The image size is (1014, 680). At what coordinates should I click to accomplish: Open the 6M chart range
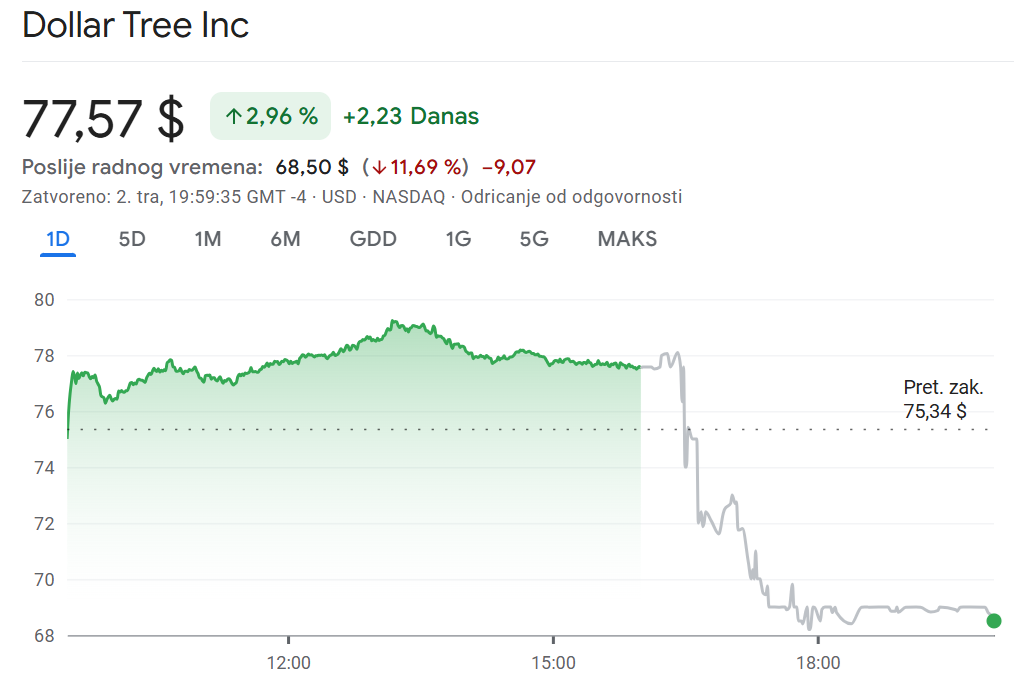point(285,239)
